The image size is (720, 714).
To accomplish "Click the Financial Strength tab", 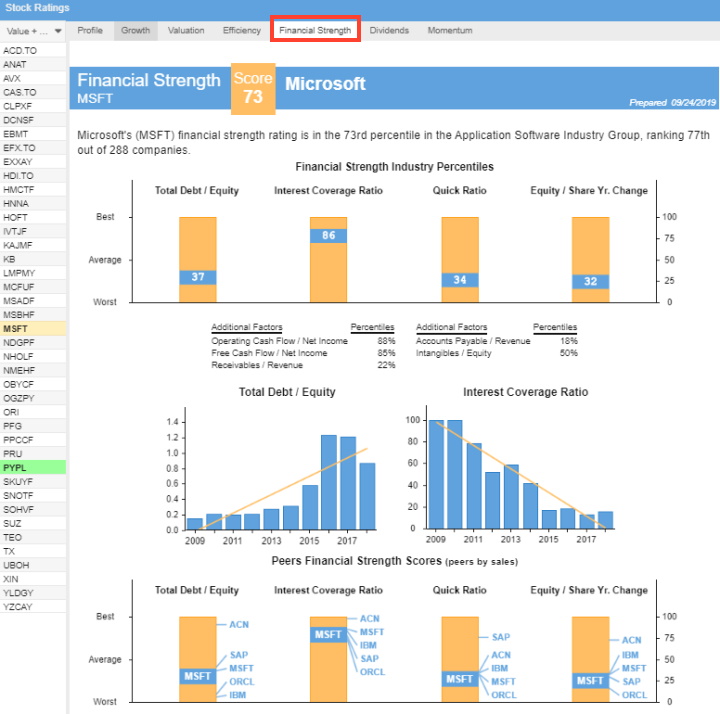I will click(x=315, y=31).
